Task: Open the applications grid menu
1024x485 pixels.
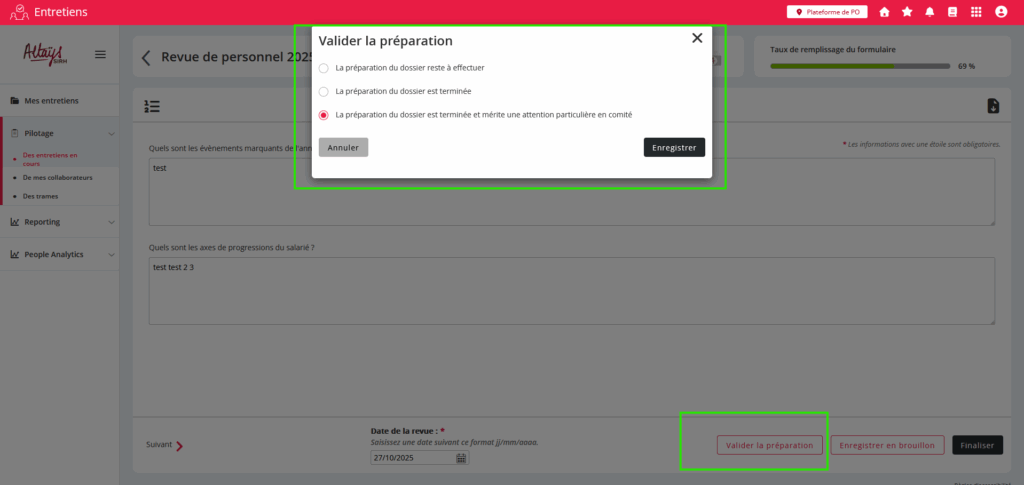Action: tap(976, 12)
